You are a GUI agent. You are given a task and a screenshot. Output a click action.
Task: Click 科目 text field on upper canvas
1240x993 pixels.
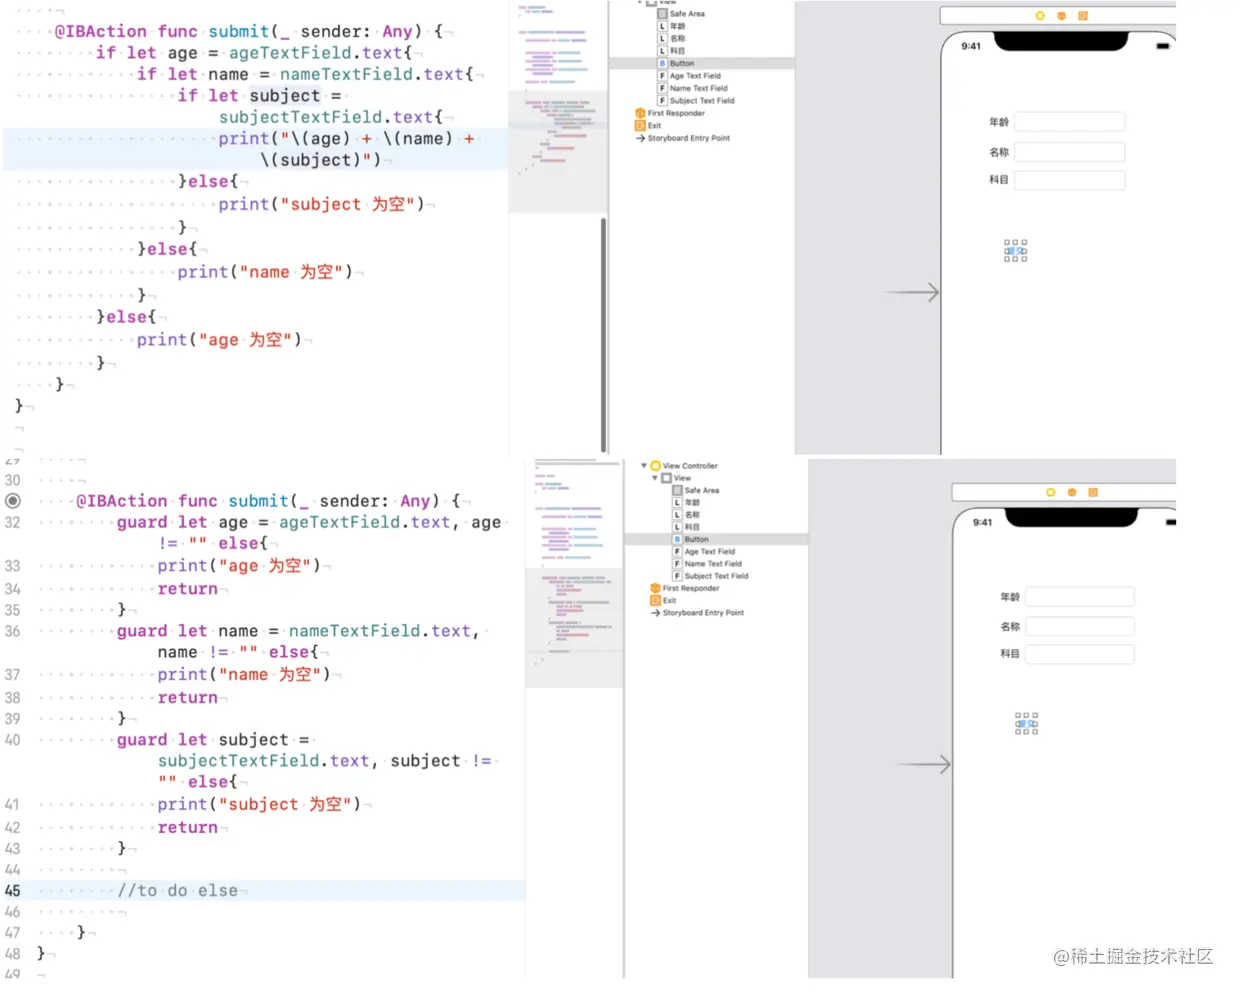point(1069,180)
